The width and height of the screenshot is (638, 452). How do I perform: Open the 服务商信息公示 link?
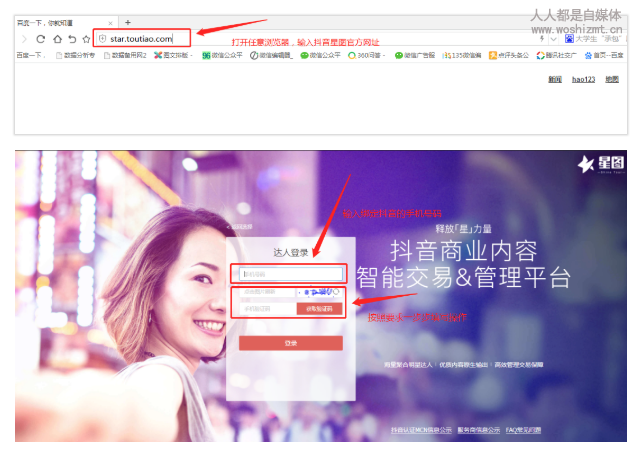[478, 430]
